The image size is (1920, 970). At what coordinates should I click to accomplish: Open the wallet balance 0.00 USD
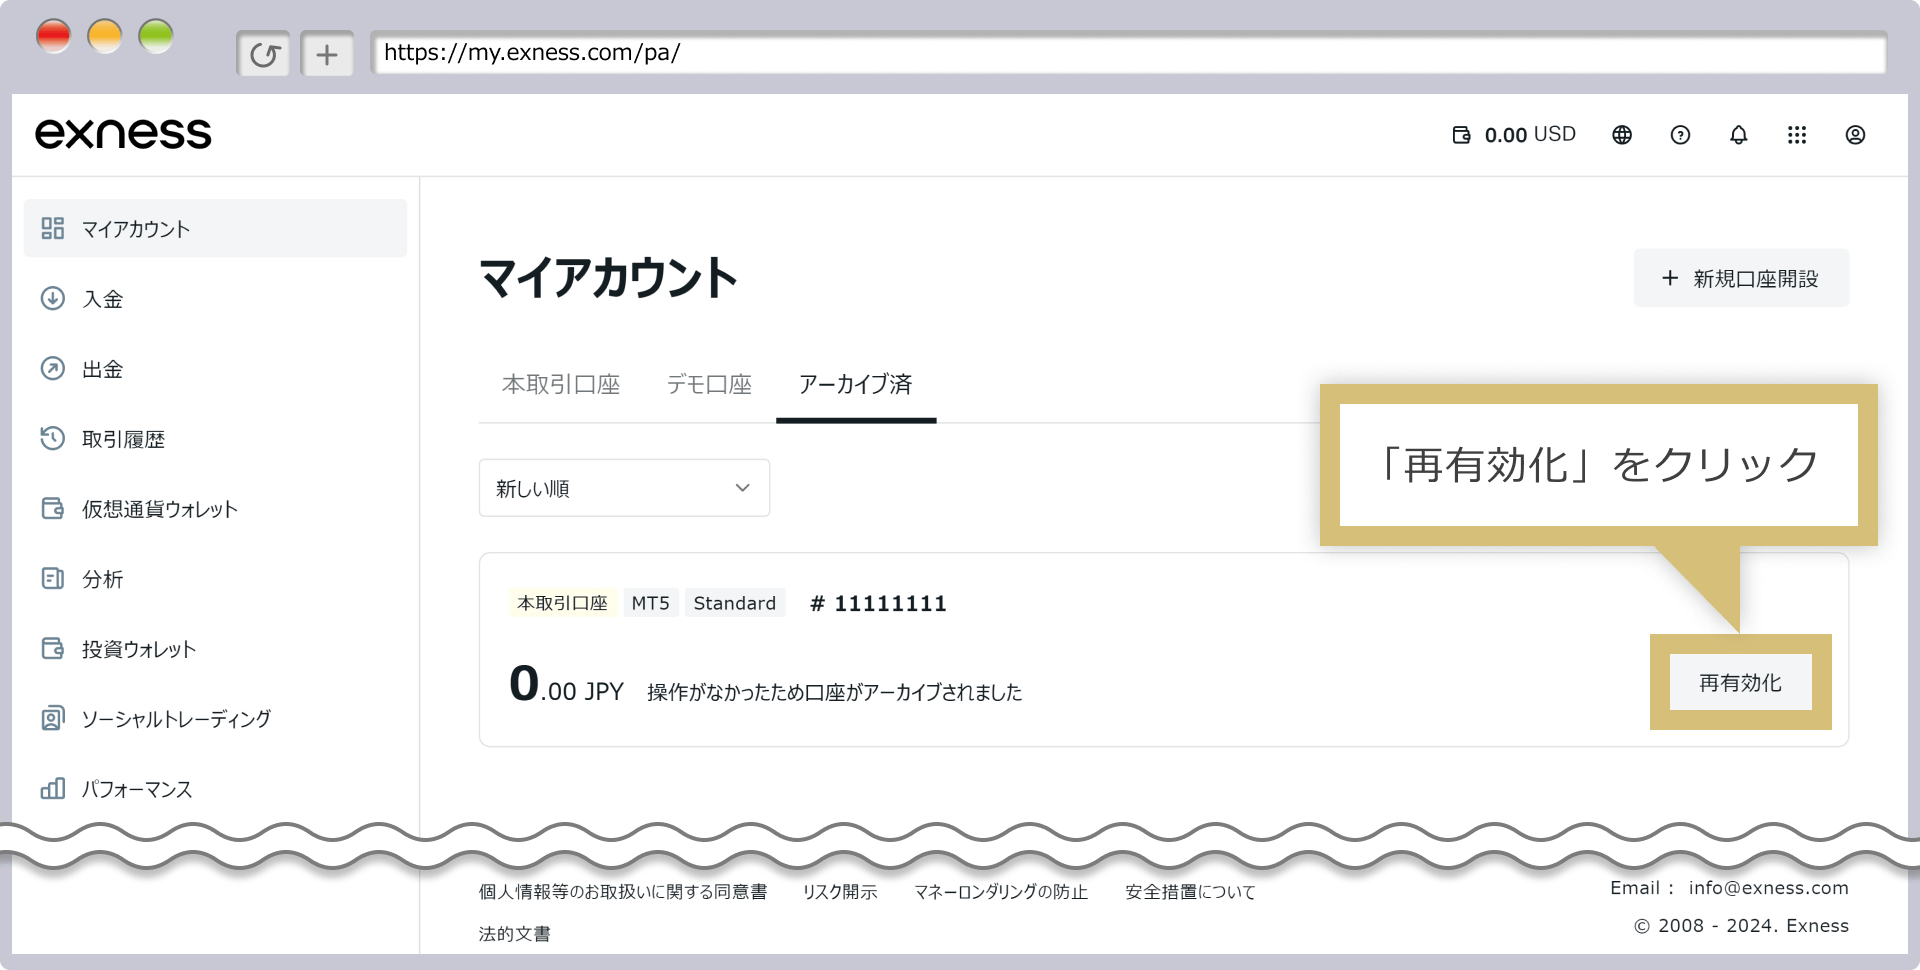(x=1514, y=135)
